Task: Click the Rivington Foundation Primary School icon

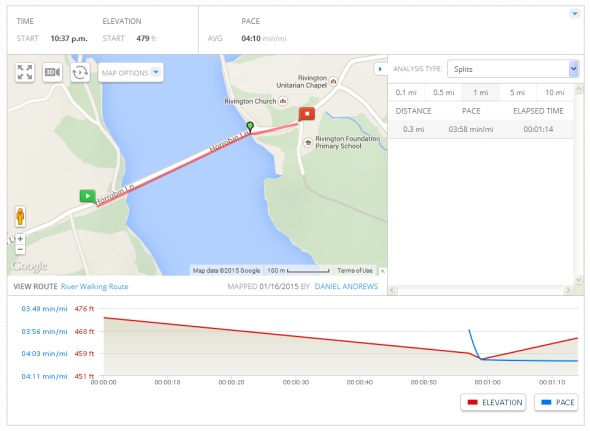Action: [x=308, y=142]
